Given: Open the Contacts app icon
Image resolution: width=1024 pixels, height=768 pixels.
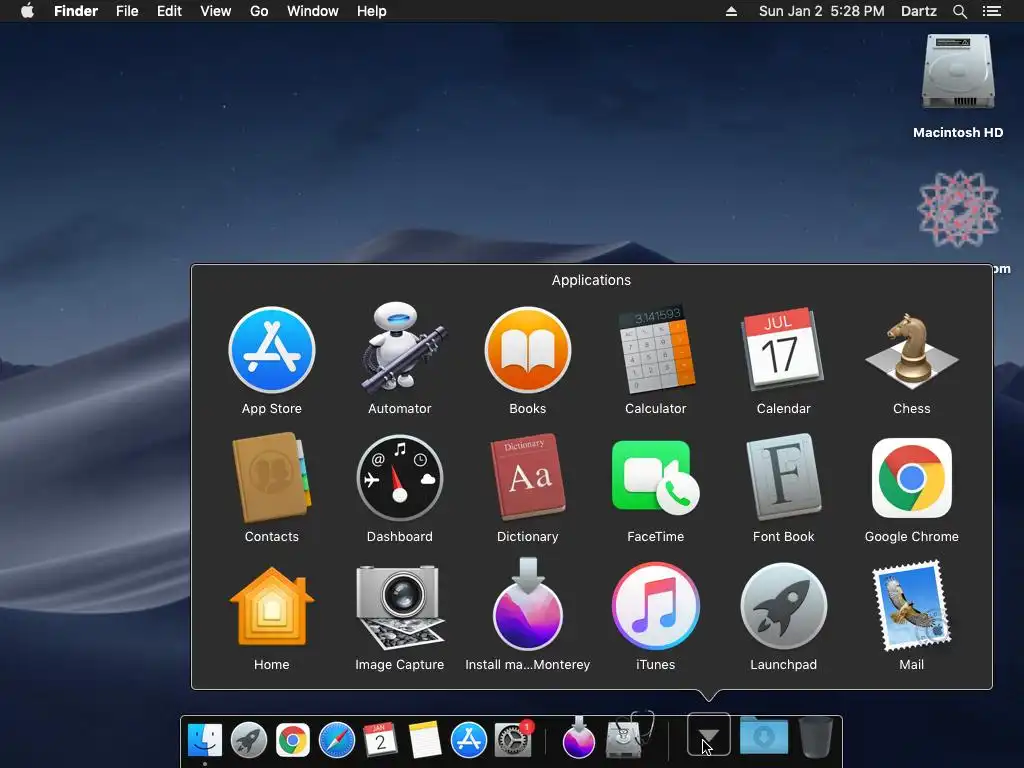Looking at the screenshot, I should click(x=272, y=478).
